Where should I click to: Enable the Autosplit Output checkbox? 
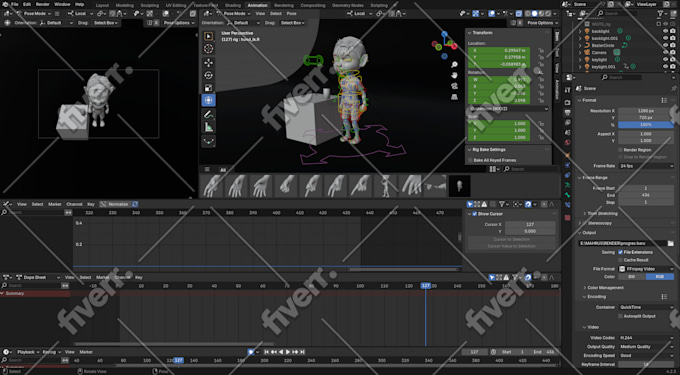click(620, 316)
